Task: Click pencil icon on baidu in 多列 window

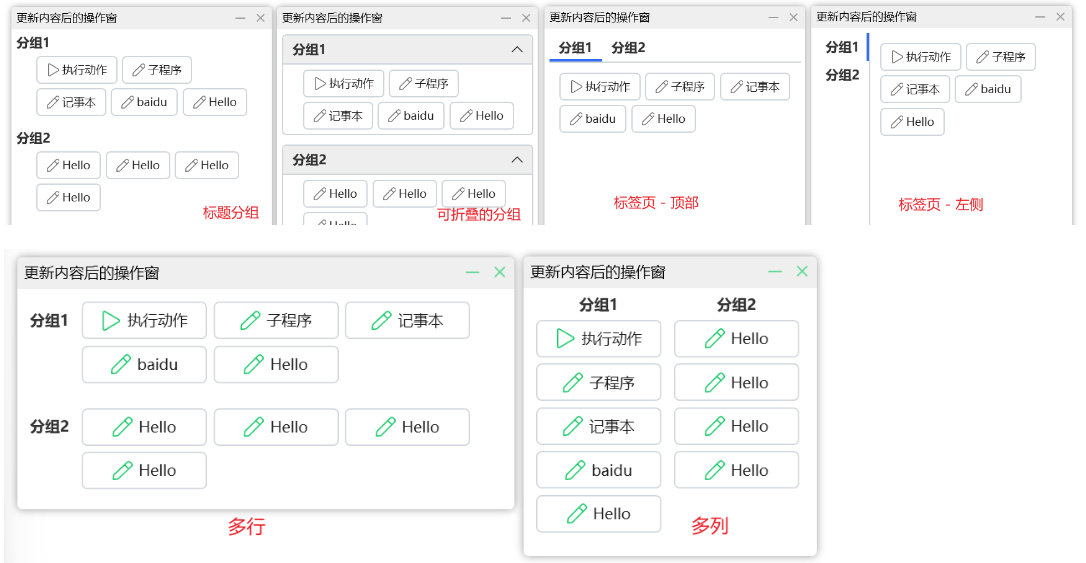Action: tap(574, 471)
